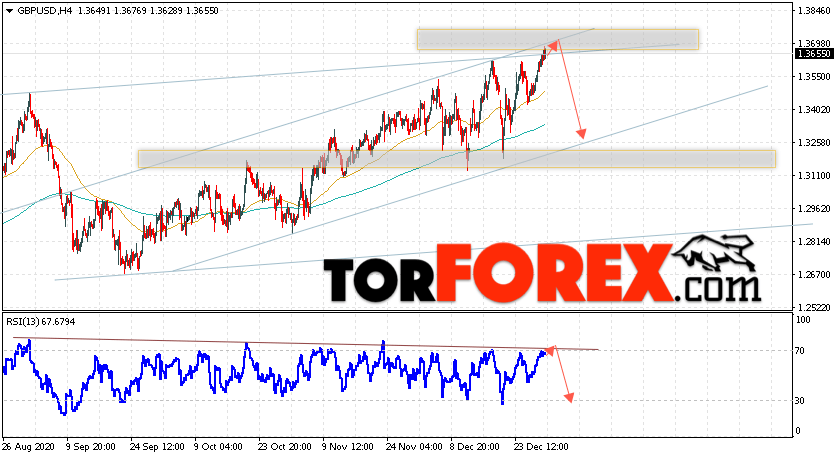Click the 26 Aug 2020 date label
Screen dimensions: 838x458
click(x=28, y=447)
